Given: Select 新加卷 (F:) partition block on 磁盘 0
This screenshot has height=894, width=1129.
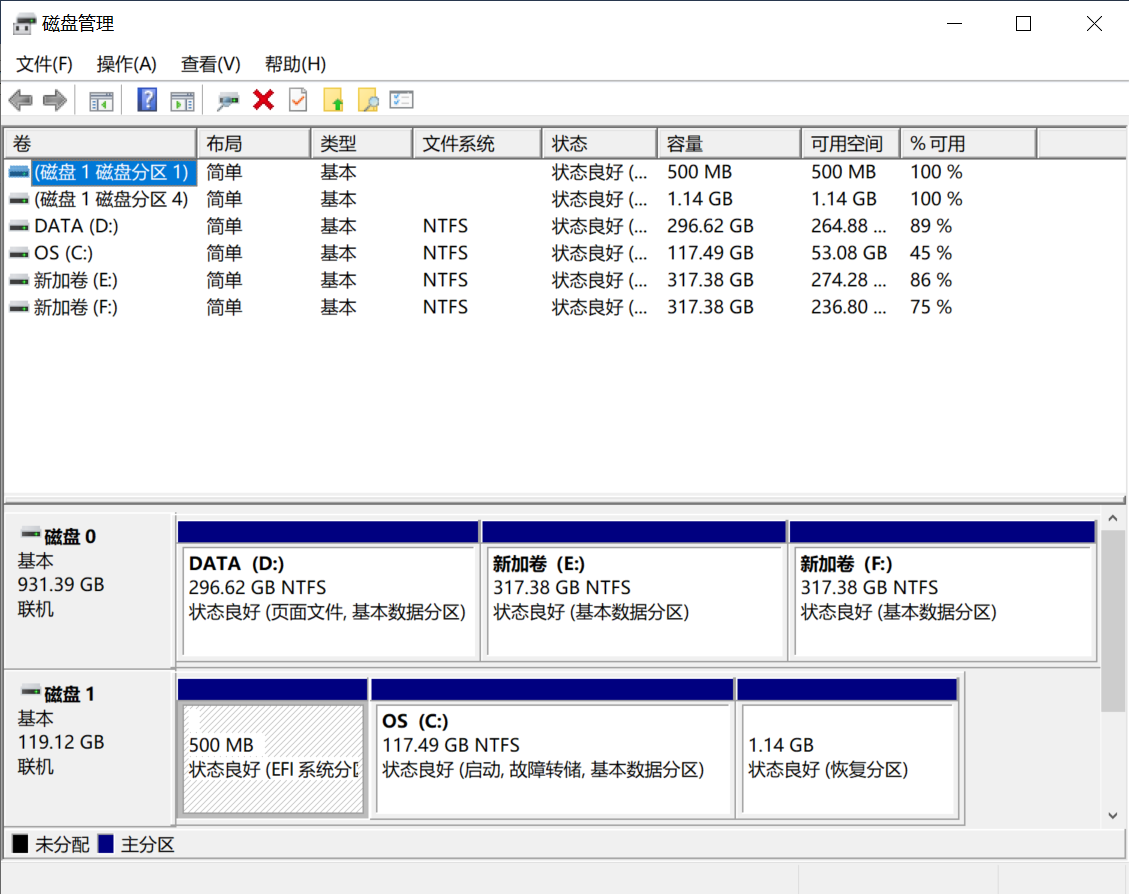Looking at the screenshot, I should 943,590.
